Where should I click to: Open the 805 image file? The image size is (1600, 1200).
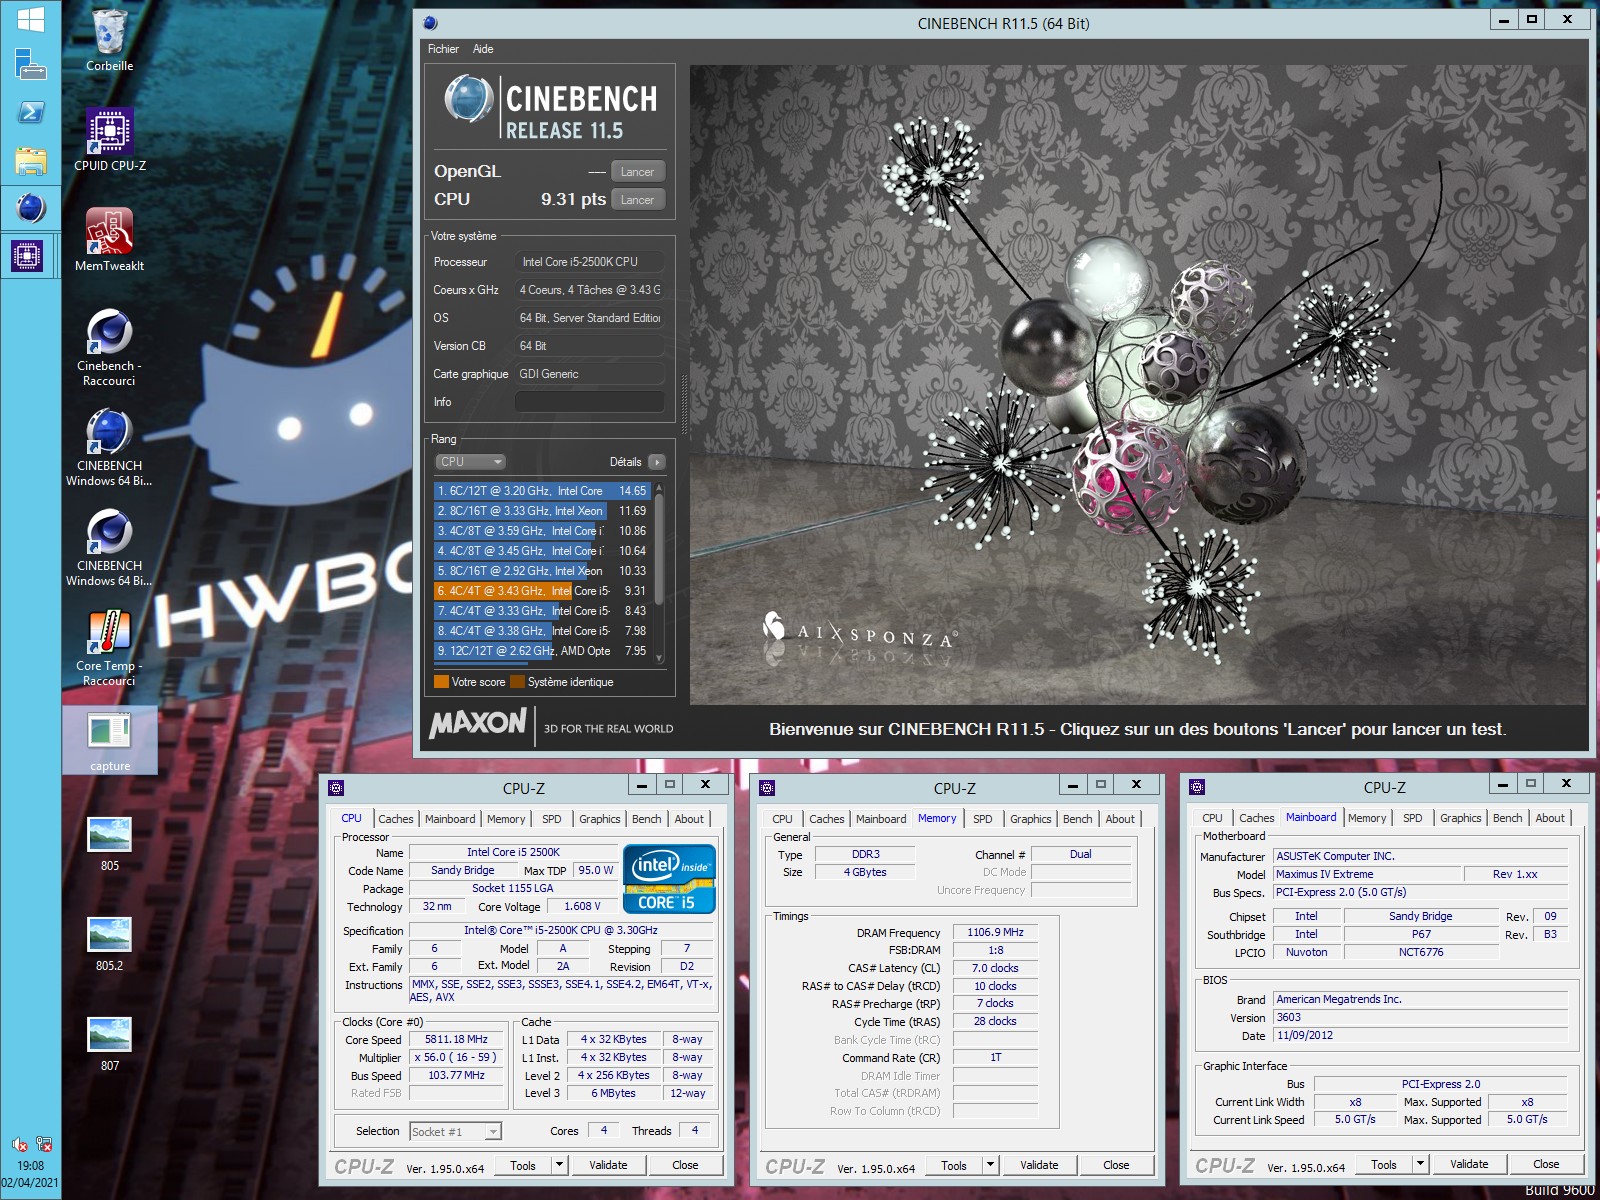[109, 842]
